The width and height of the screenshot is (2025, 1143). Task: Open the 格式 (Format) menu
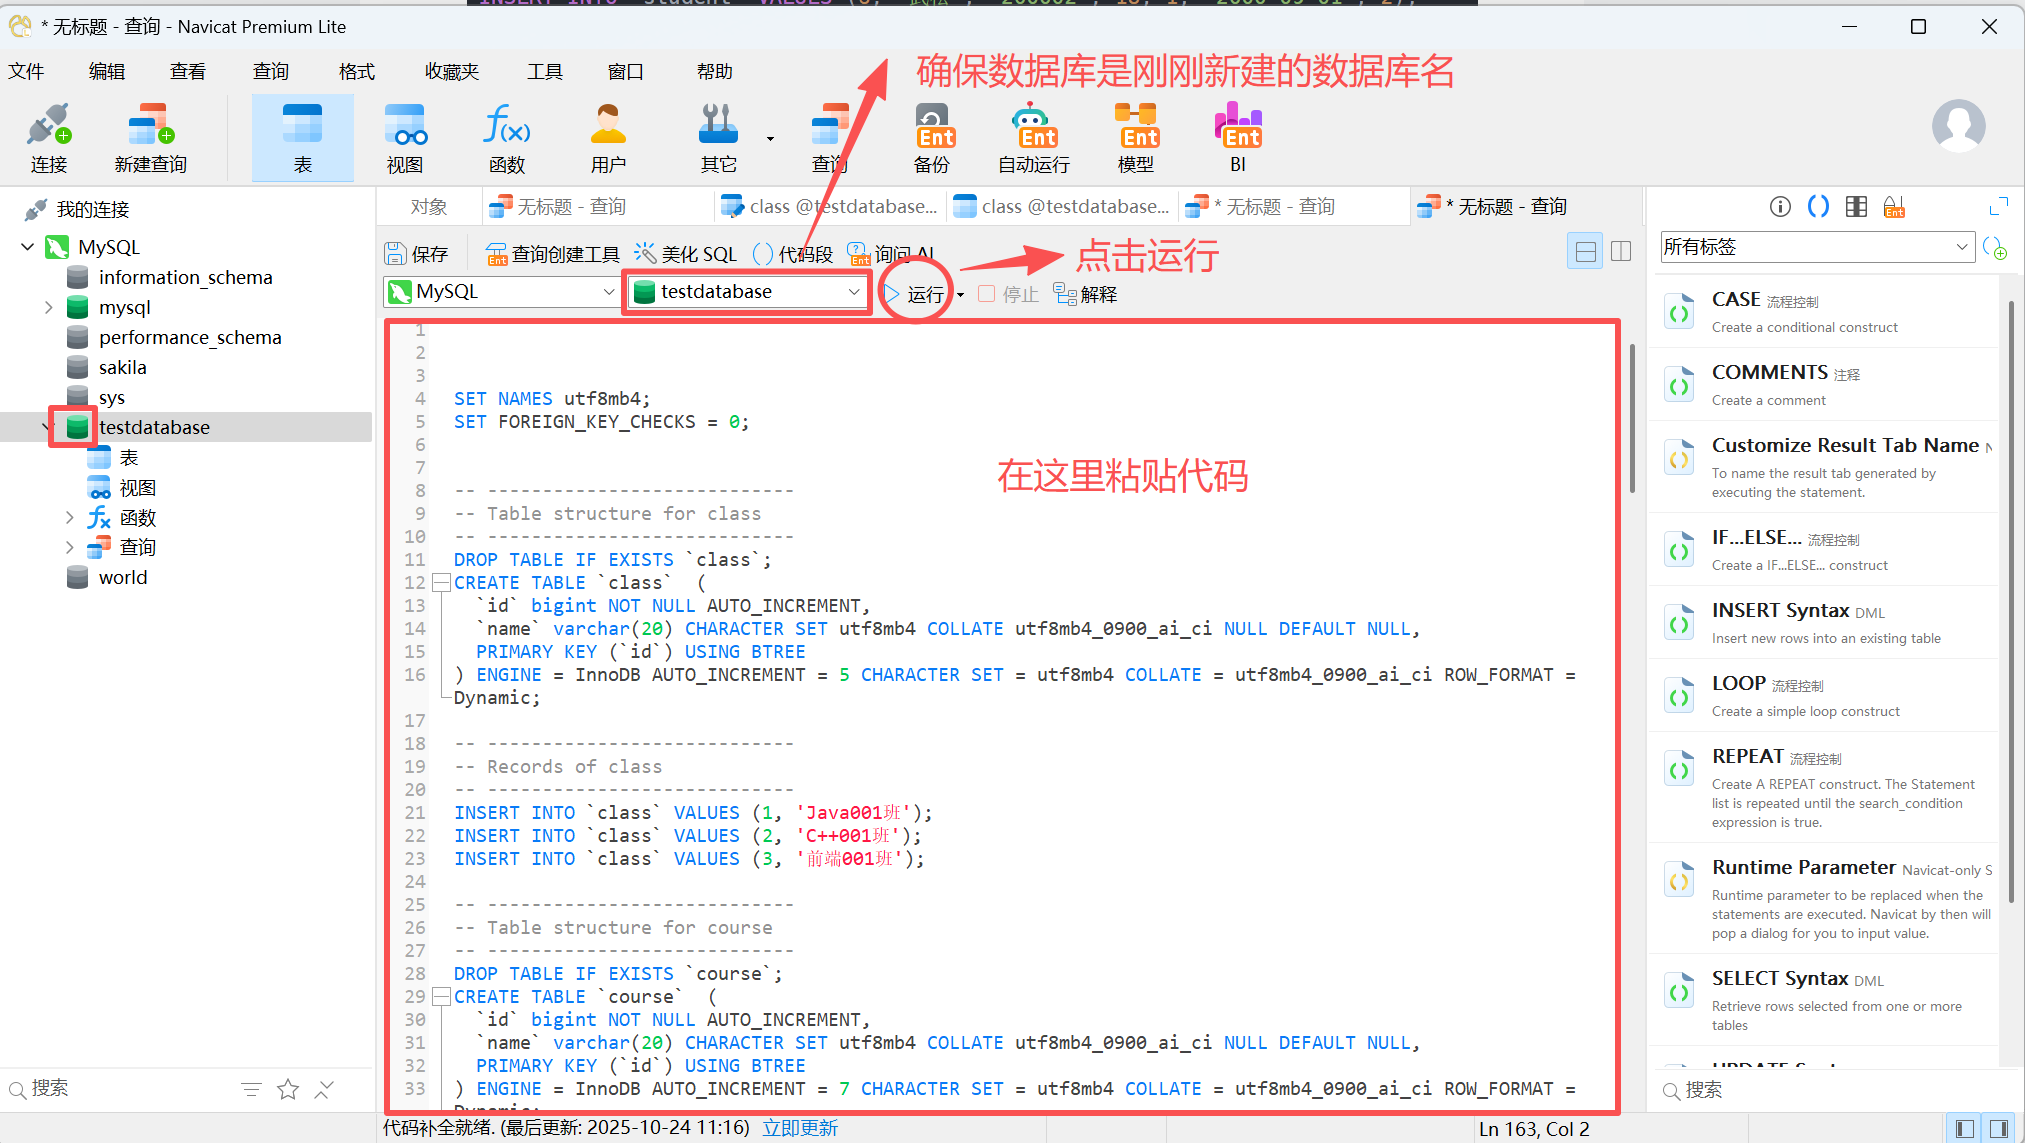coord(356,72)
